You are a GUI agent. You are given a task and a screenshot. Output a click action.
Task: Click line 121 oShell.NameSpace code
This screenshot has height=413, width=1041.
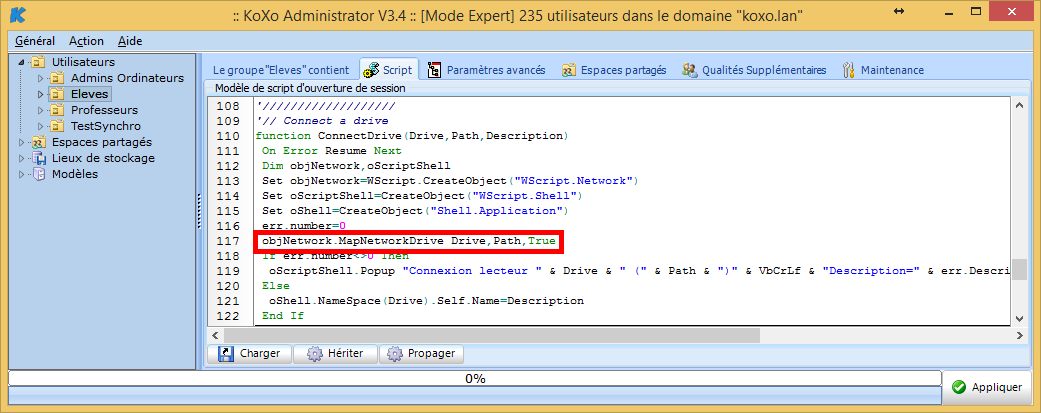click(x=426, y=301)
